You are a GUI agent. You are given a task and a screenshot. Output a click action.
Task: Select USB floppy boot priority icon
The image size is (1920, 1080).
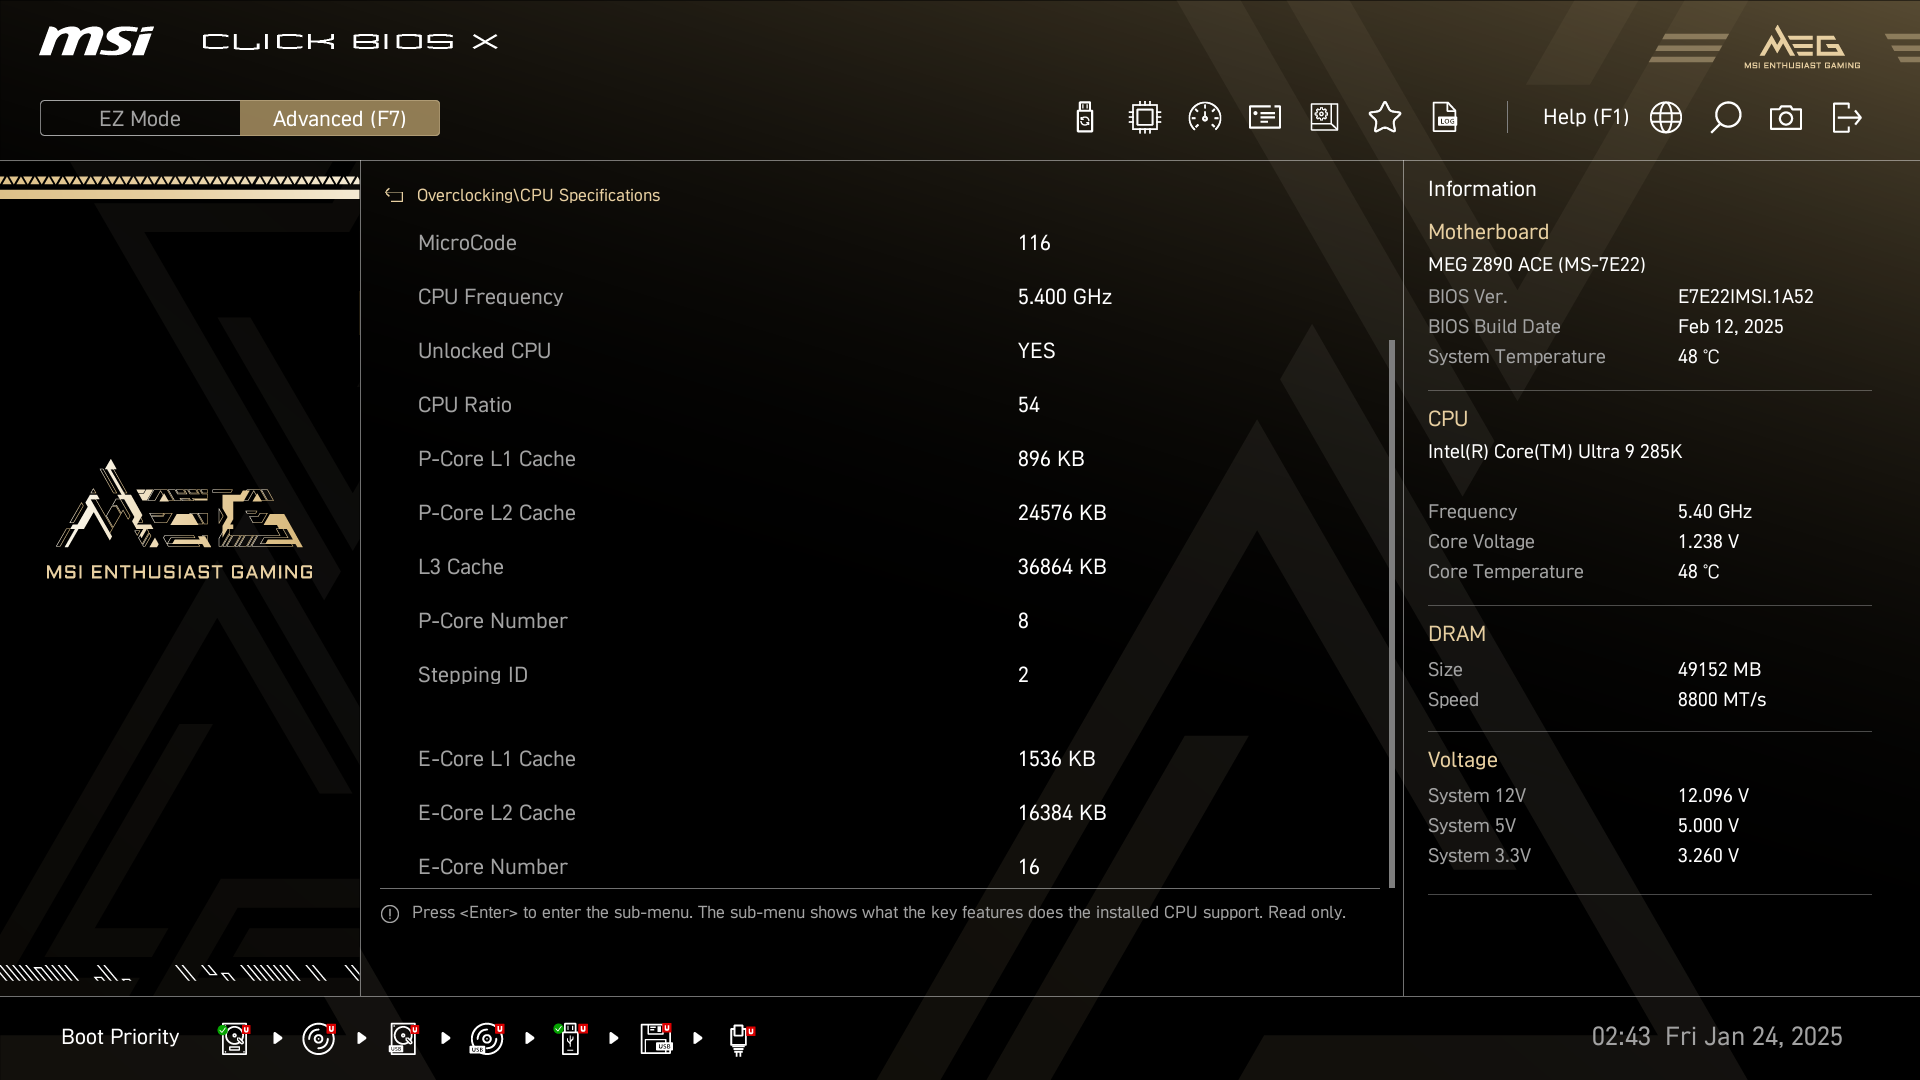tap(656, 1038)
